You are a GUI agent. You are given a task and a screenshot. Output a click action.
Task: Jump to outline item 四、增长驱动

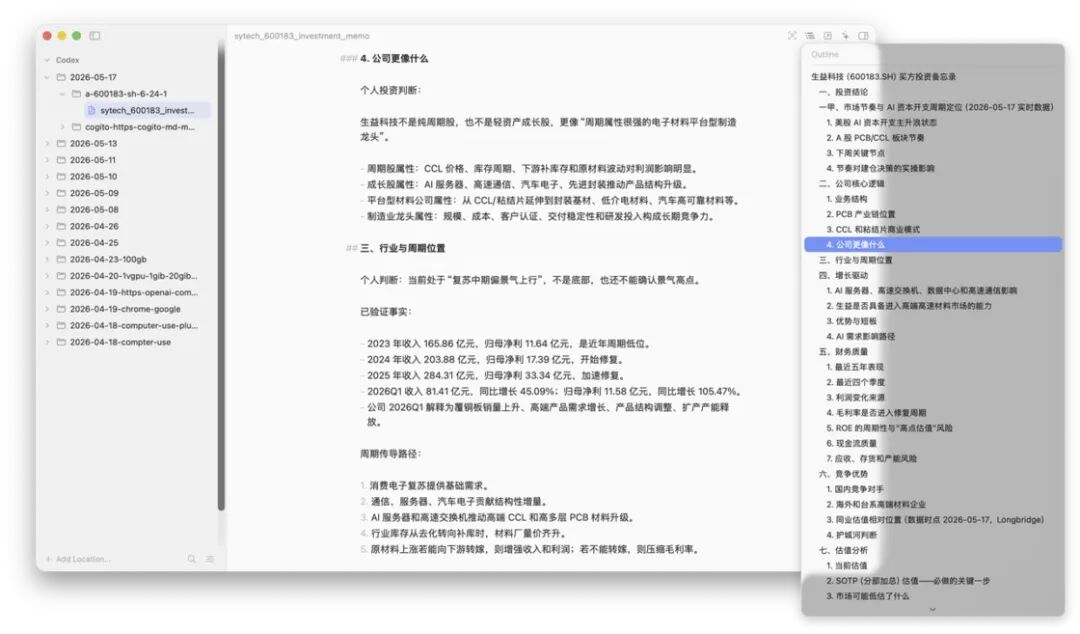(843, 275)
